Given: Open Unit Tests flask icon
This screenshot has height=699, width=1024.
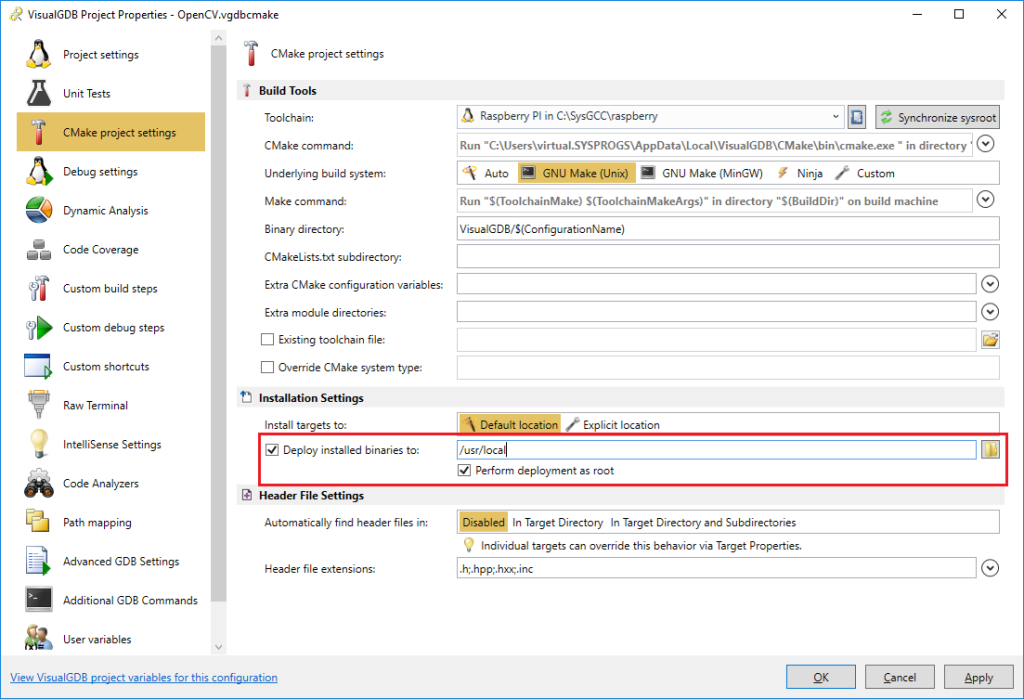Looking at the screenshot, I should coord(39,93).
